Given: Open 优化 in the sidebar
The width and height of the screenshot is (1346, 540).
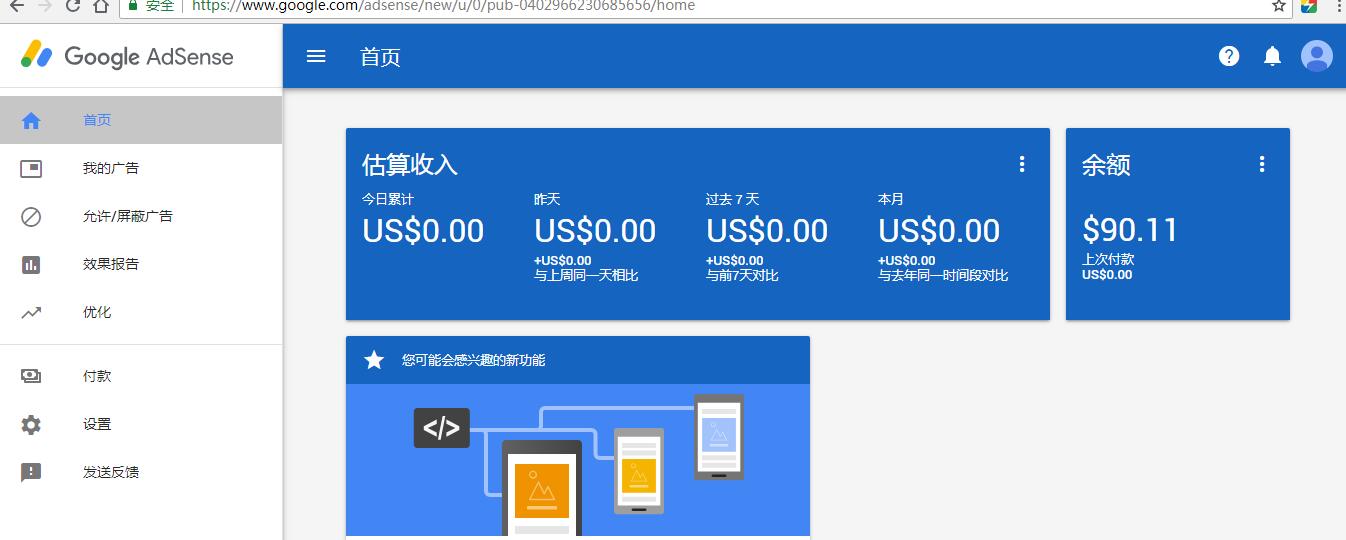Looking at the screenshot, I should [141, 312].
